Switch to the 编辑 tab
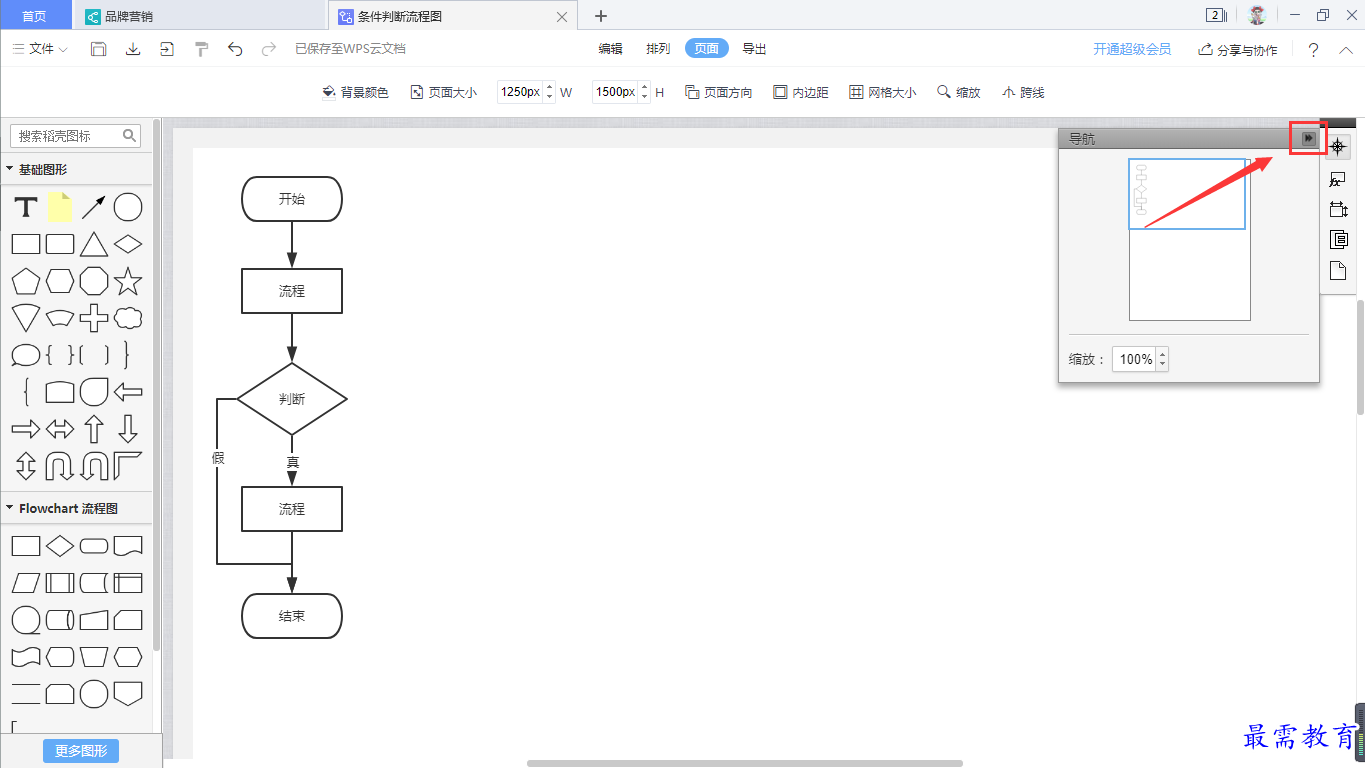1365x768 pixels. [610, 48]
